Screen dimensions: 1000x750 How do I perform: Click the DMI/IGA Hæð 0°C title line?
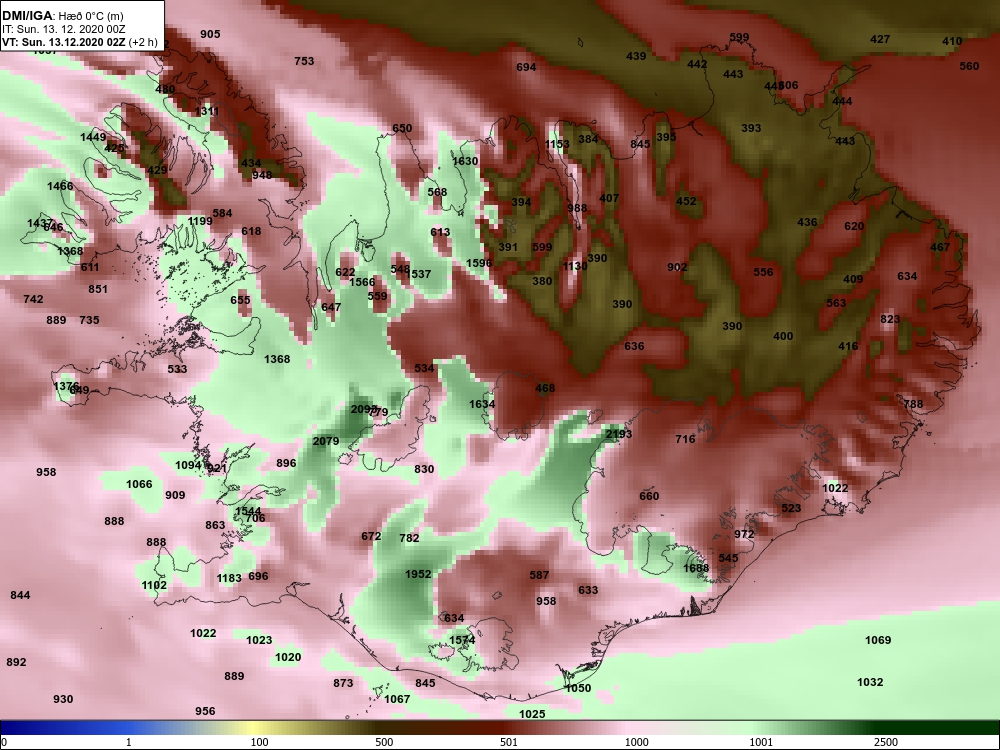[x=62, y=15]
